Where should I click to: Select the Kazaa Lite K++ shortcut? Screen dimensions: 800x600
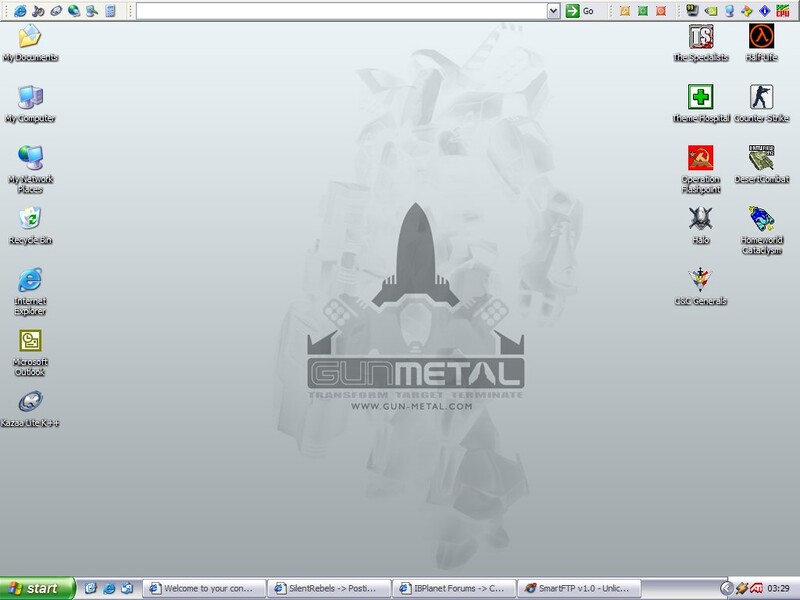coord(30,409)
